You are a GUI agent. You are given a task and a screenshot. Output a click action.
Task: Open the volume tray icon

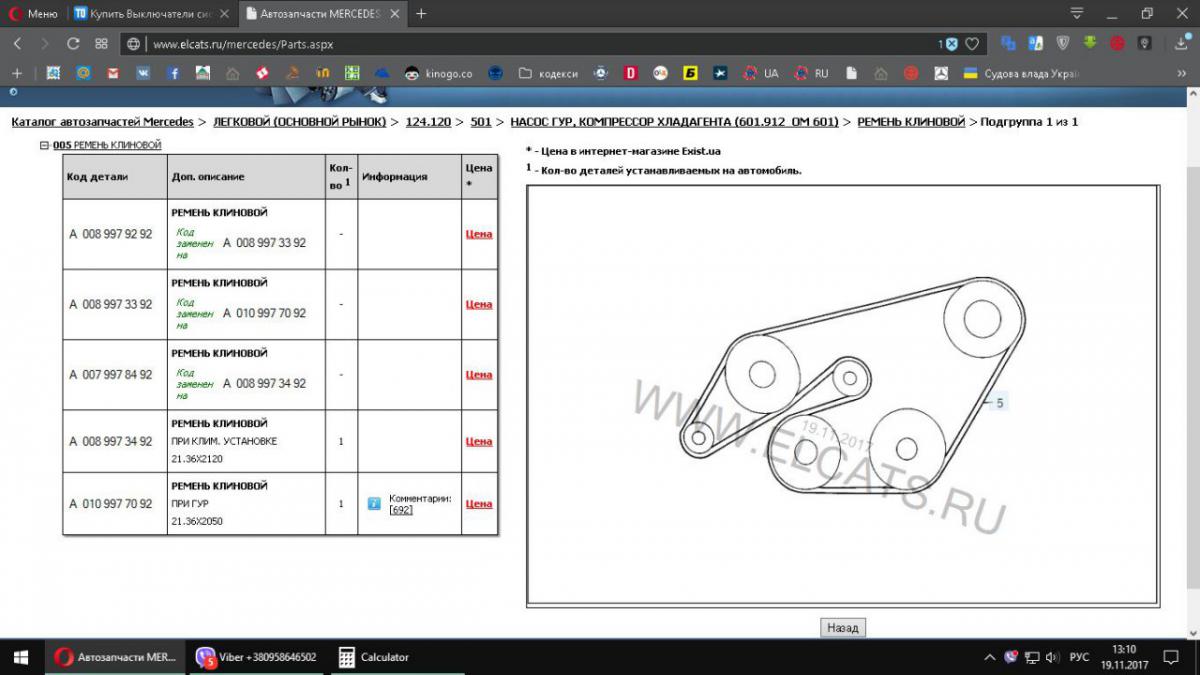(x=1051, y=657)
